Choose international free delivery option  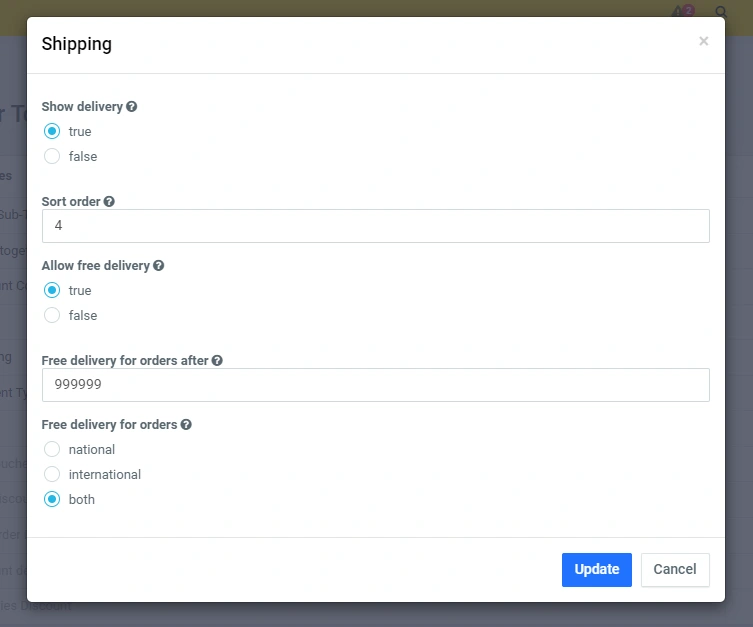[52, 475]
